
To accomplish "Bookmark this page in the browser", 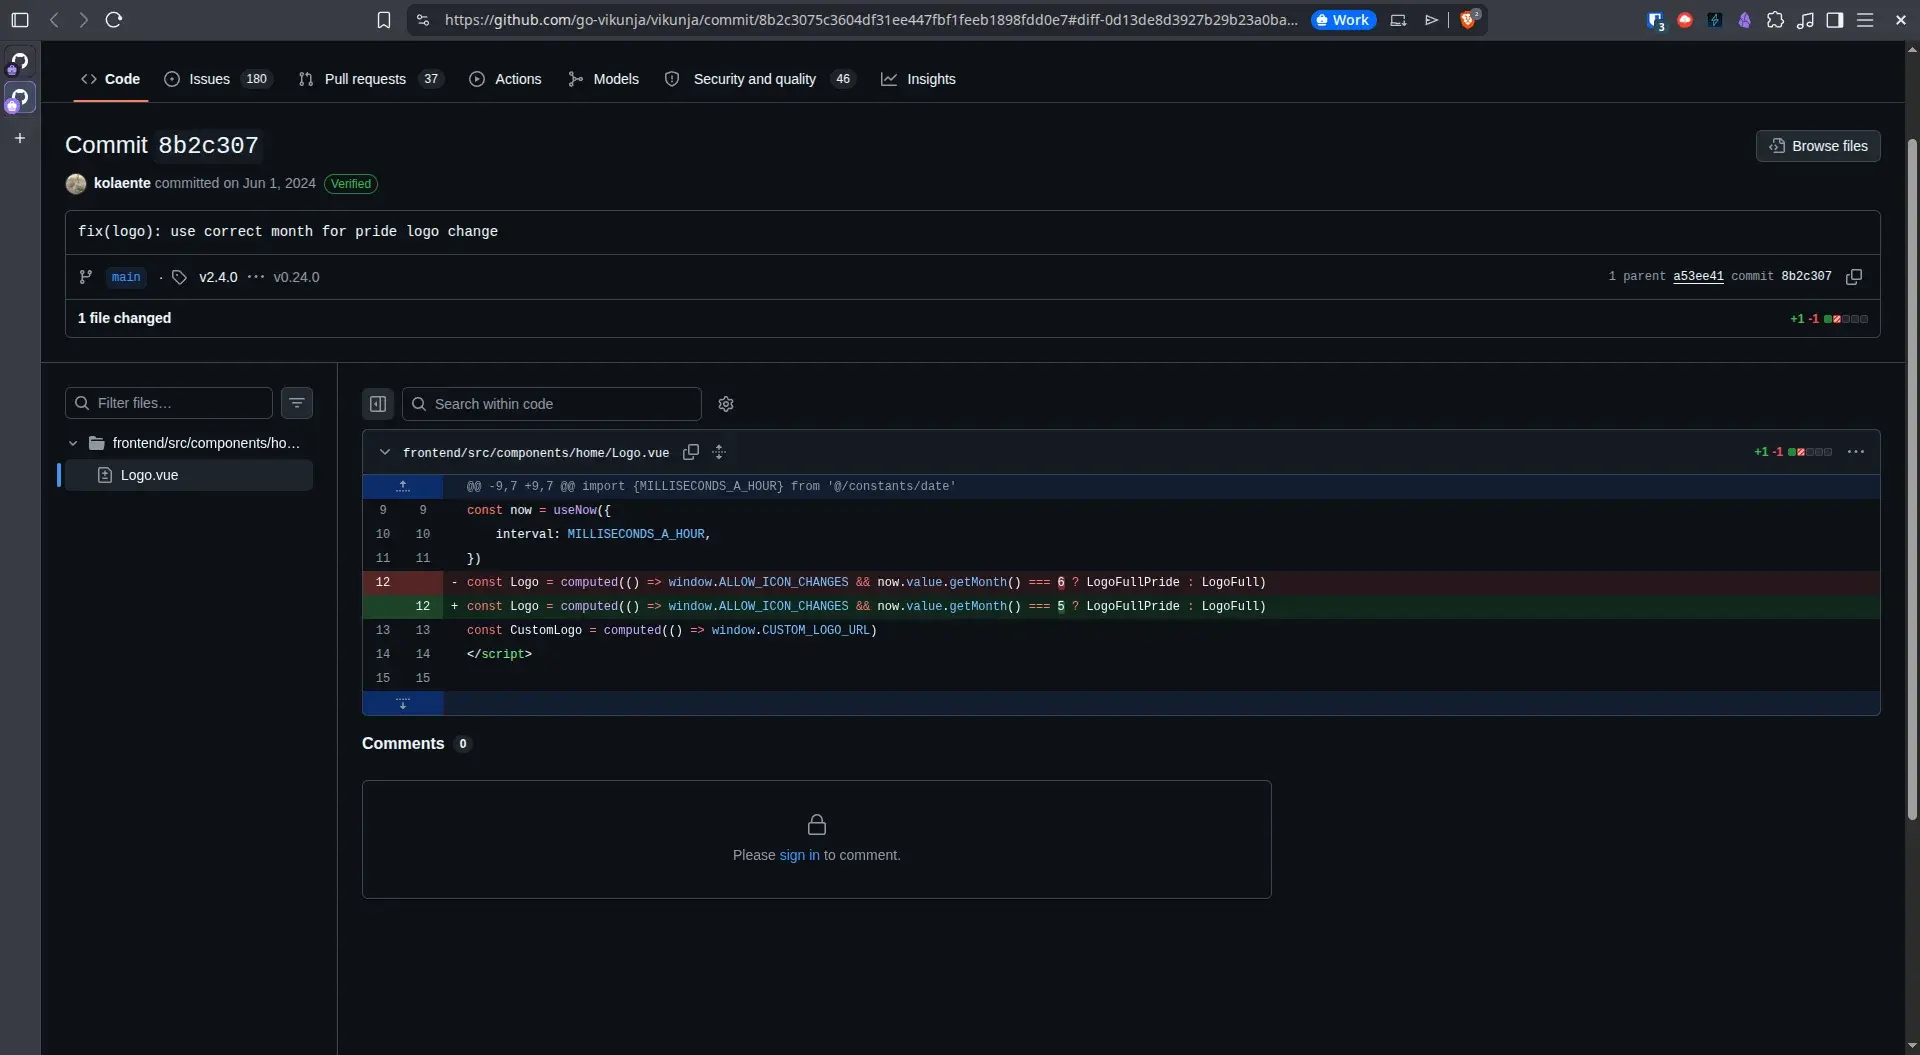I will click(x=383, y=20).
